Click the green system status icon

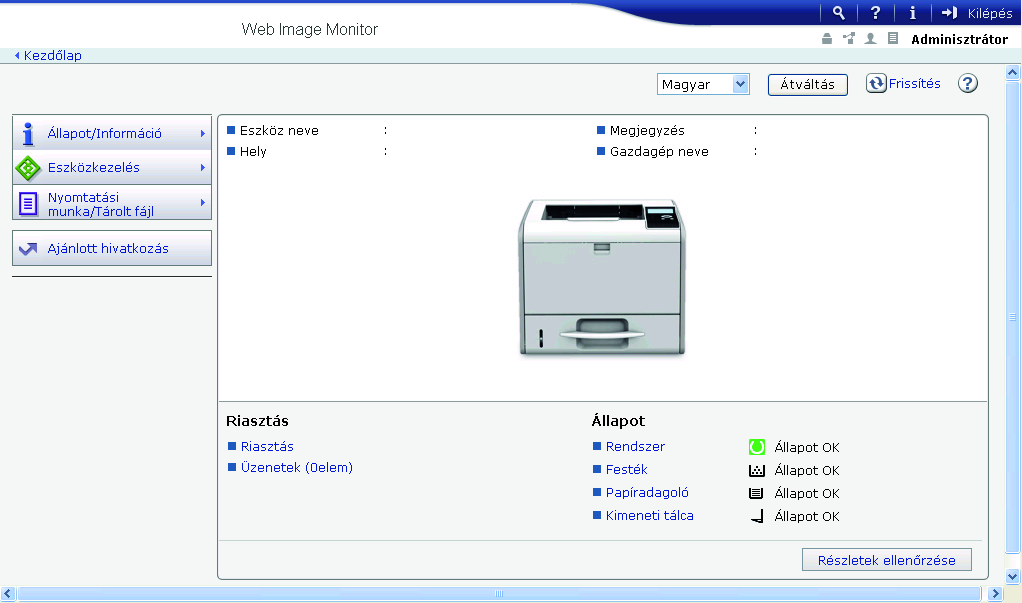click(x=757, y=447)
